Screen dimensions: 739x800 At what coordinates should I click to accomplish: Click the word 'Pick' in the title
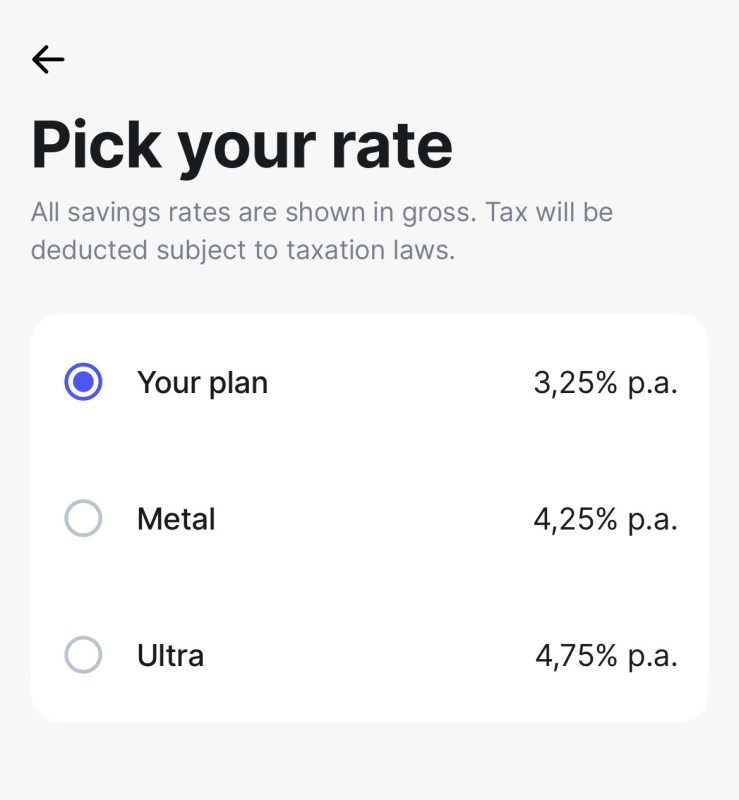coord(96,145)
